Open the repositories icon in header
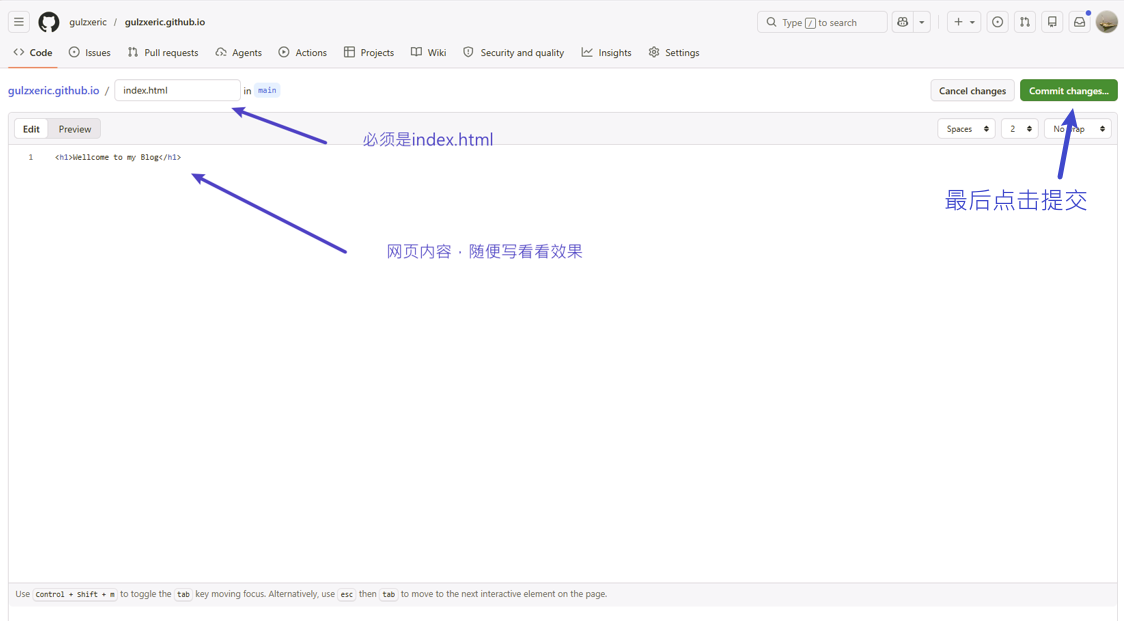Screen dimensions: 1124x621 click(1052, 22)
